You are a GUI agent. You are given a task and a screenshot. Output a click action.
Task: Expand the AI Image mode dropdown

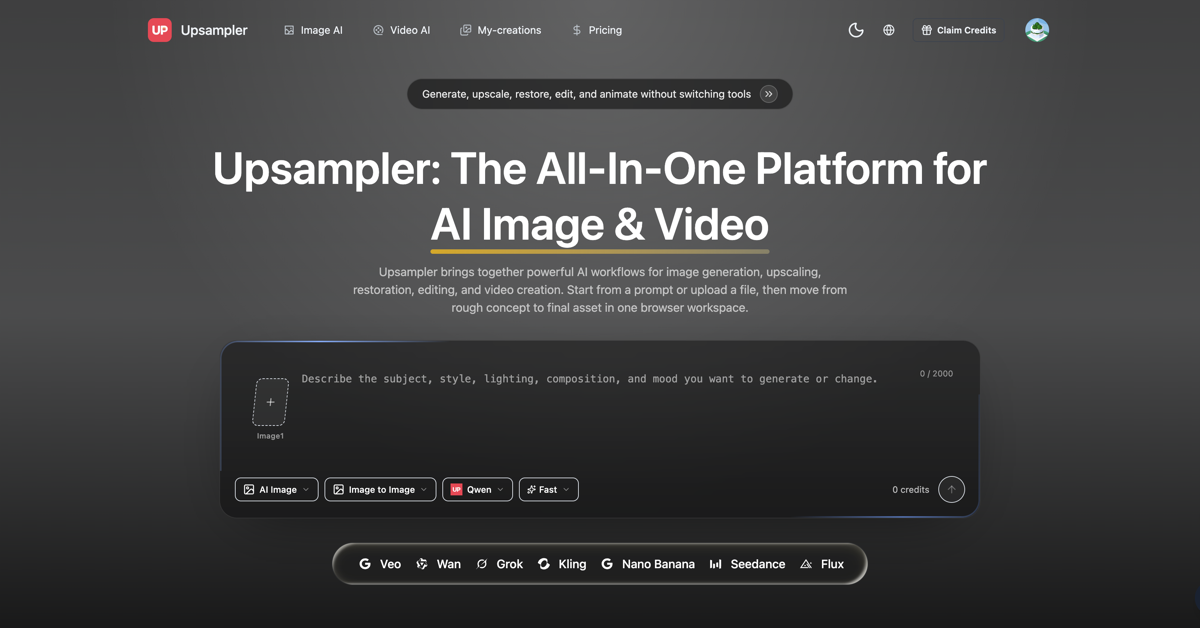click(277, 489)
